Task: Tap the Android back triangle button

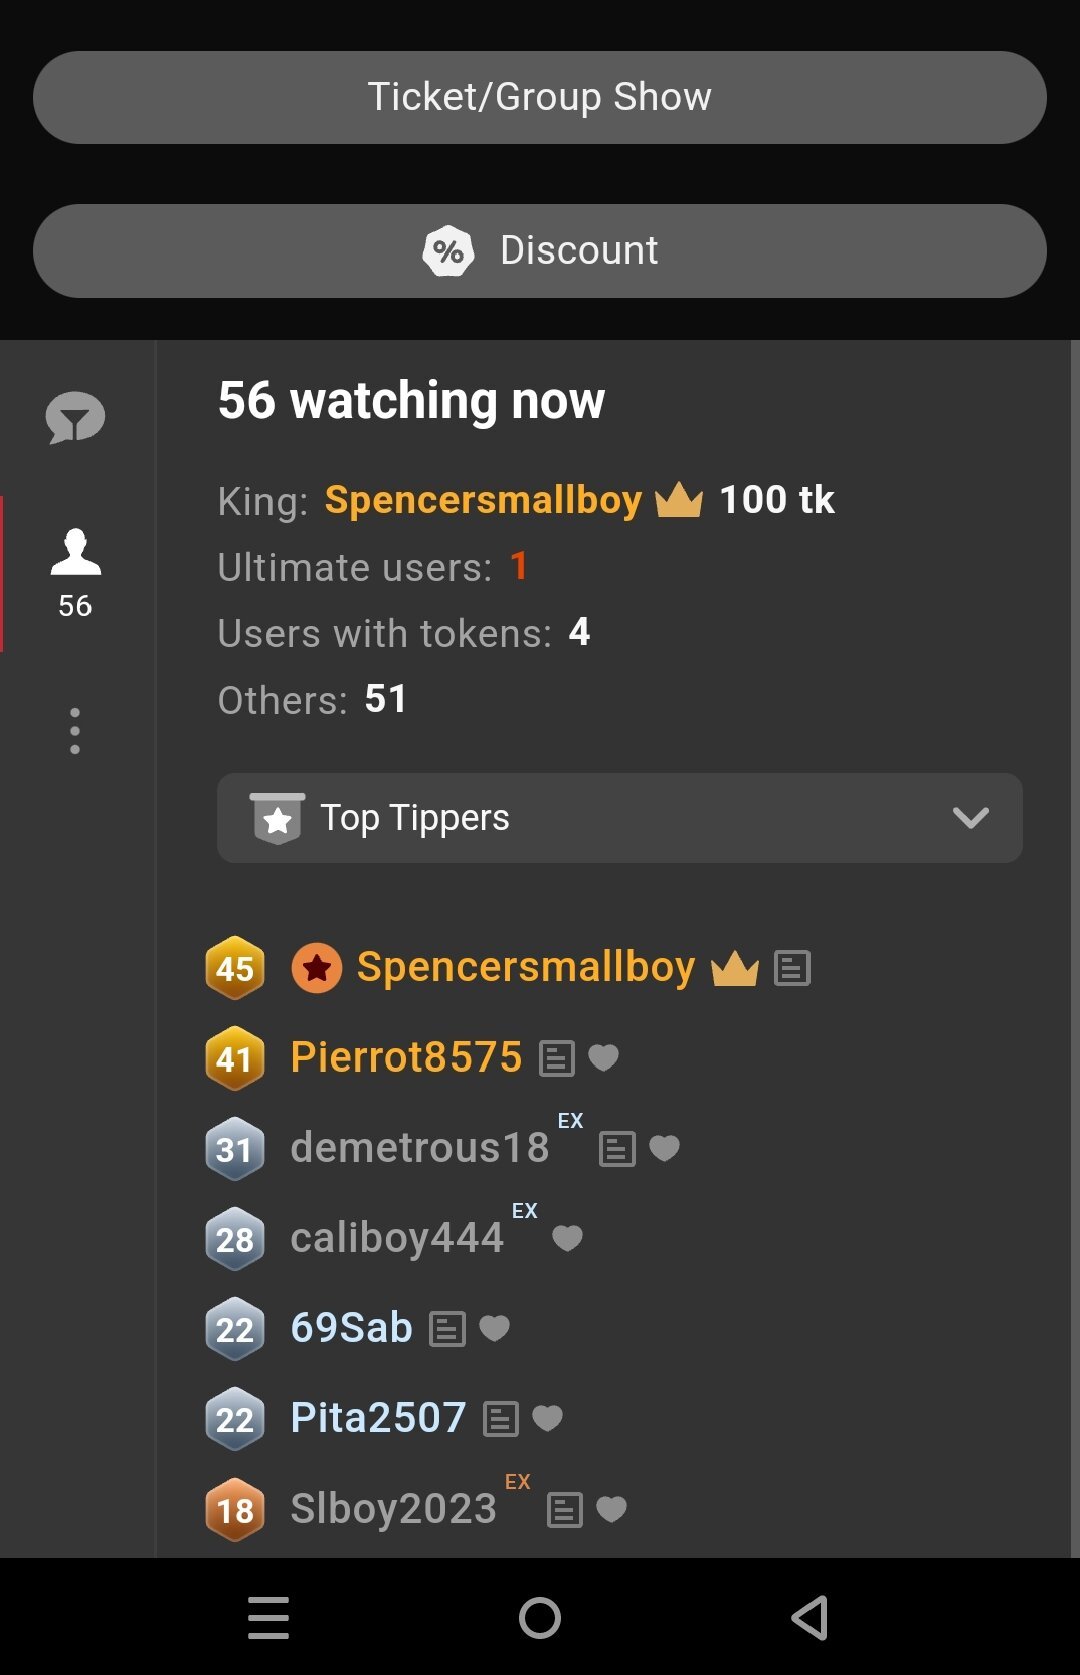Action: tap(810, 1617)
